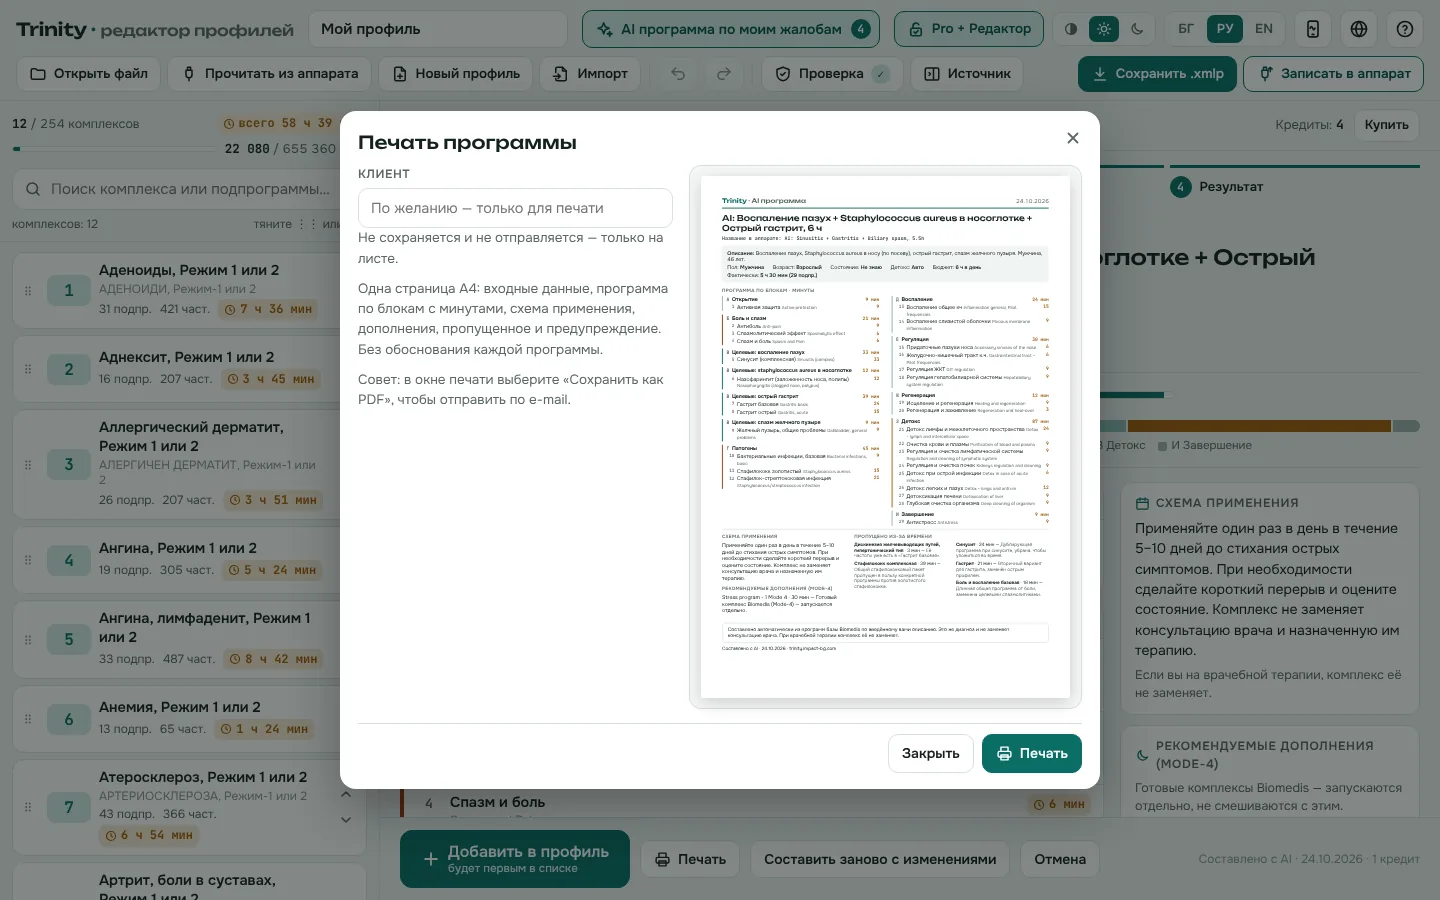Screen dimensions: 1440x900
Task: Click the client name input field
Action: point(515,208)
